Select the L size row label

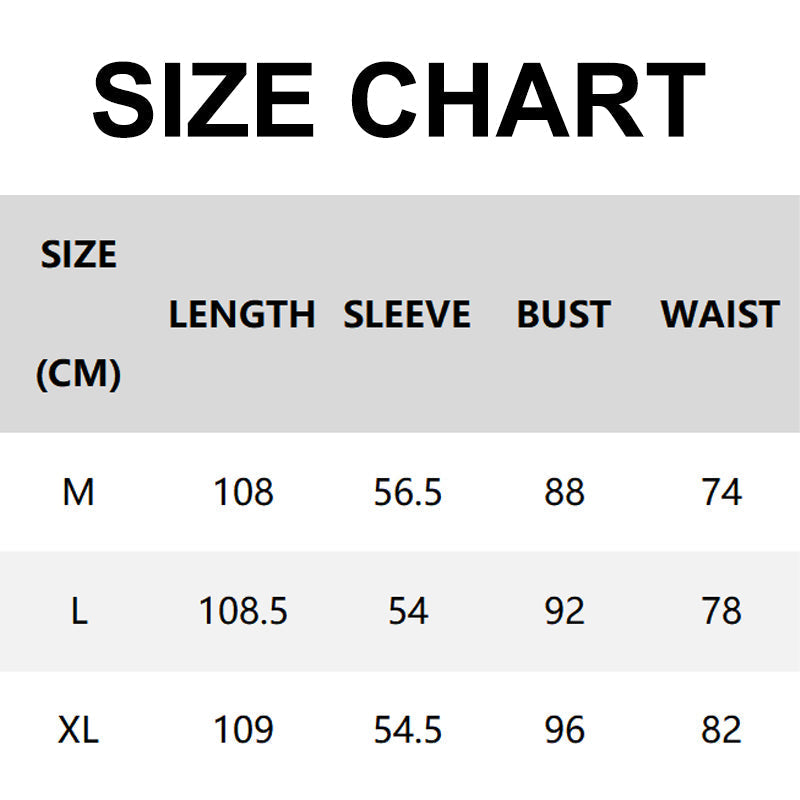pos(78,611)
